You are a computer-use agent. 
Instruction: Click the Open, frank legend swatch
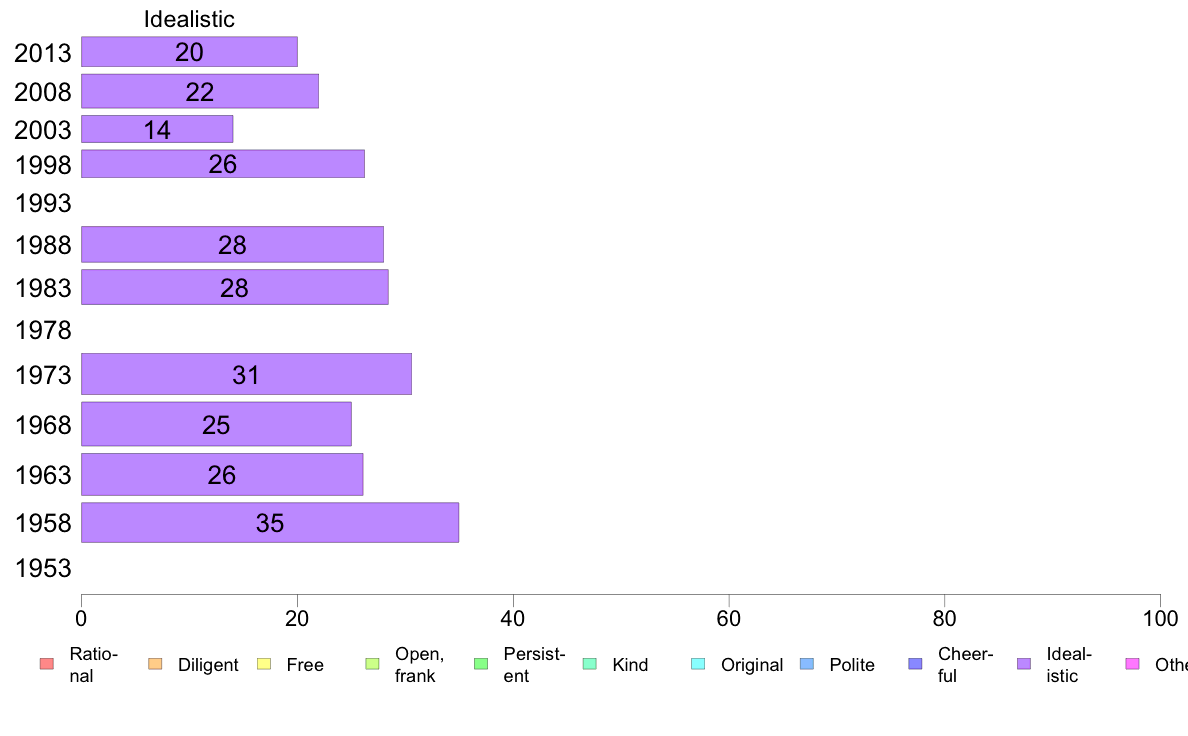point(372,664)
